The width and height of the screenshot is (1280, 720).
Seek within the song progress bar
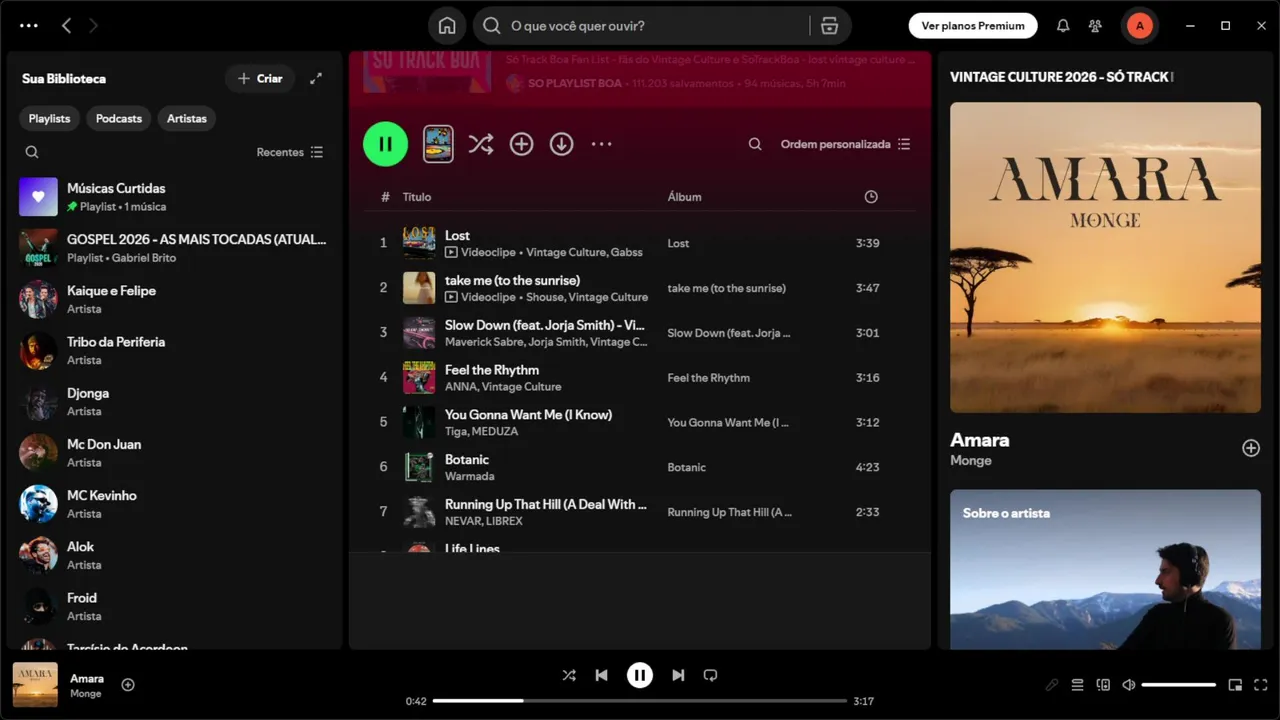coord(640,701)
